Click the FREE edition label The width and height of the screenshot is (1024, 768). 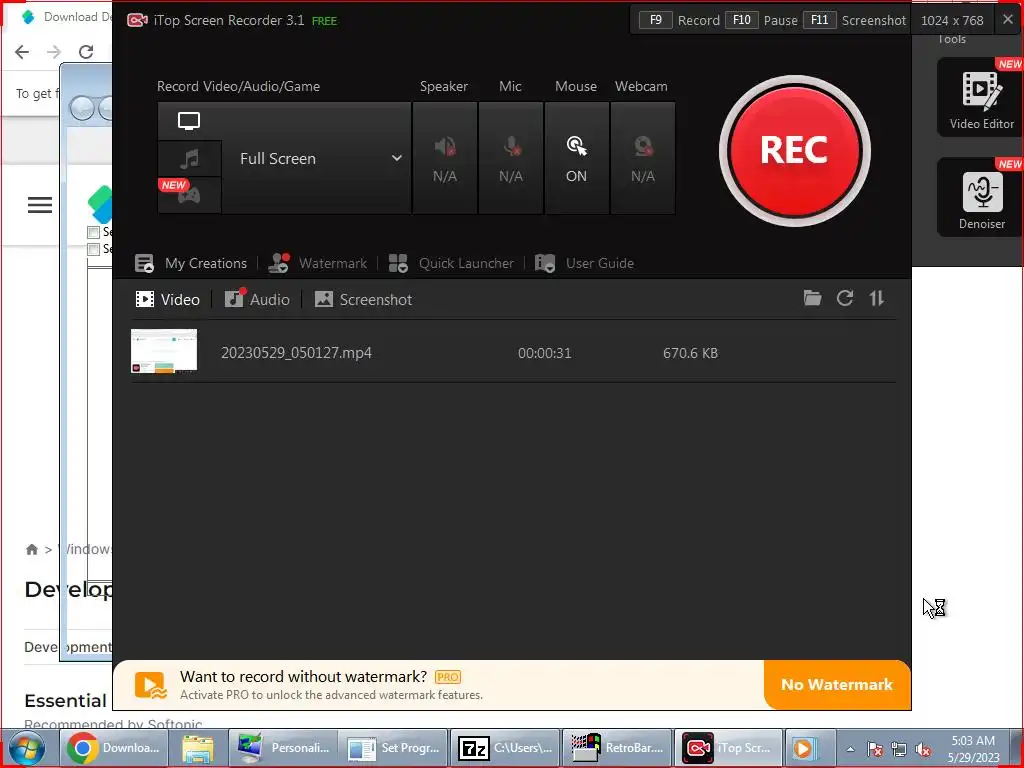325,21
